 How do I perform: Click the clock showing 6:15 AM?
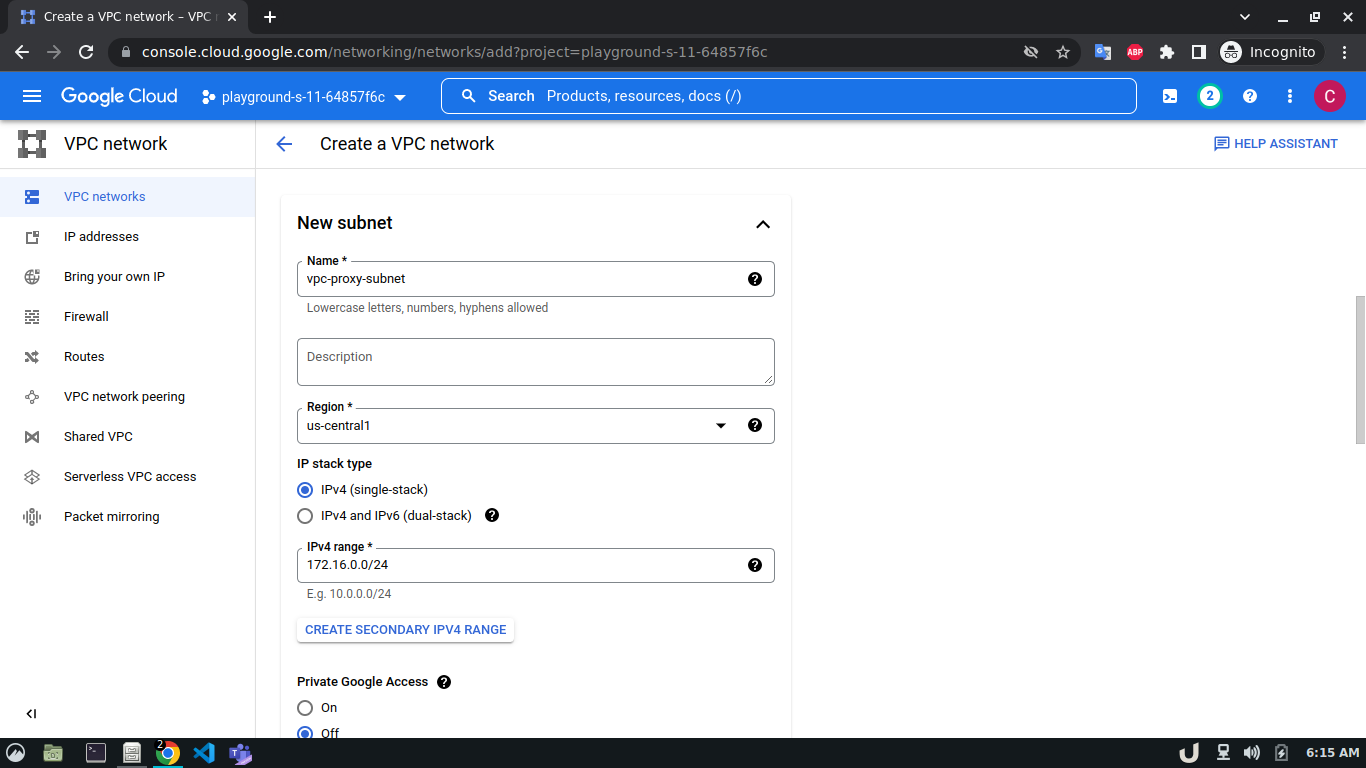tap(1333, 753)
